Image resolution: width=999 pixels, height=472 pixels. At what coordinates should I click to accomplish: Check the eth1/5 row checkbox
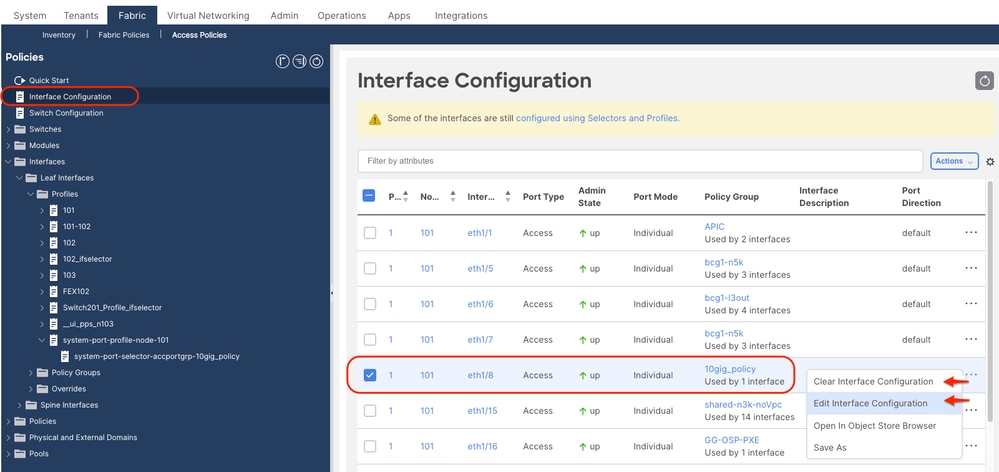coord(370,269)
